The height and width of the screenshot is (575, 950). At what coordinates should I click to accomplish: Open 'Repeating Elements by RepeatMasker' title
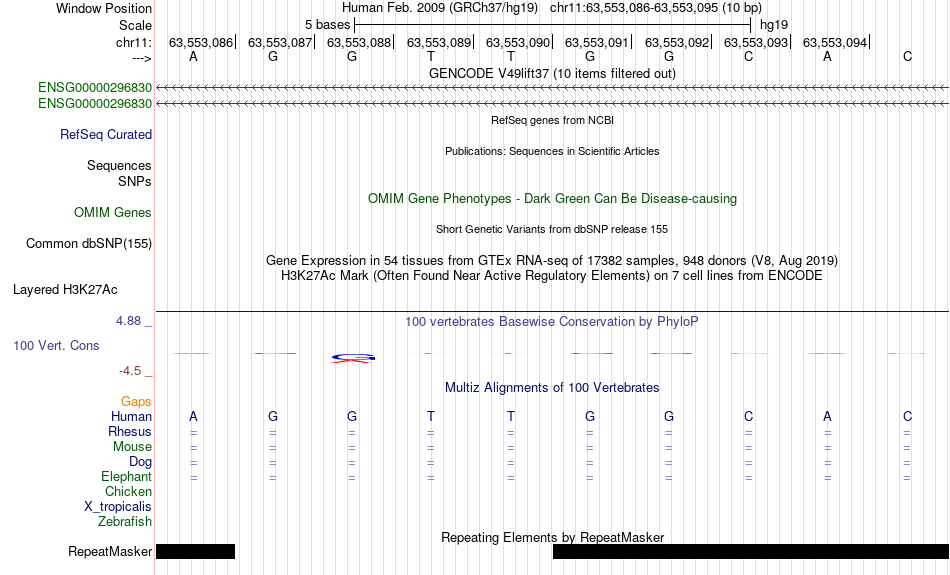(x=552, y=537)
